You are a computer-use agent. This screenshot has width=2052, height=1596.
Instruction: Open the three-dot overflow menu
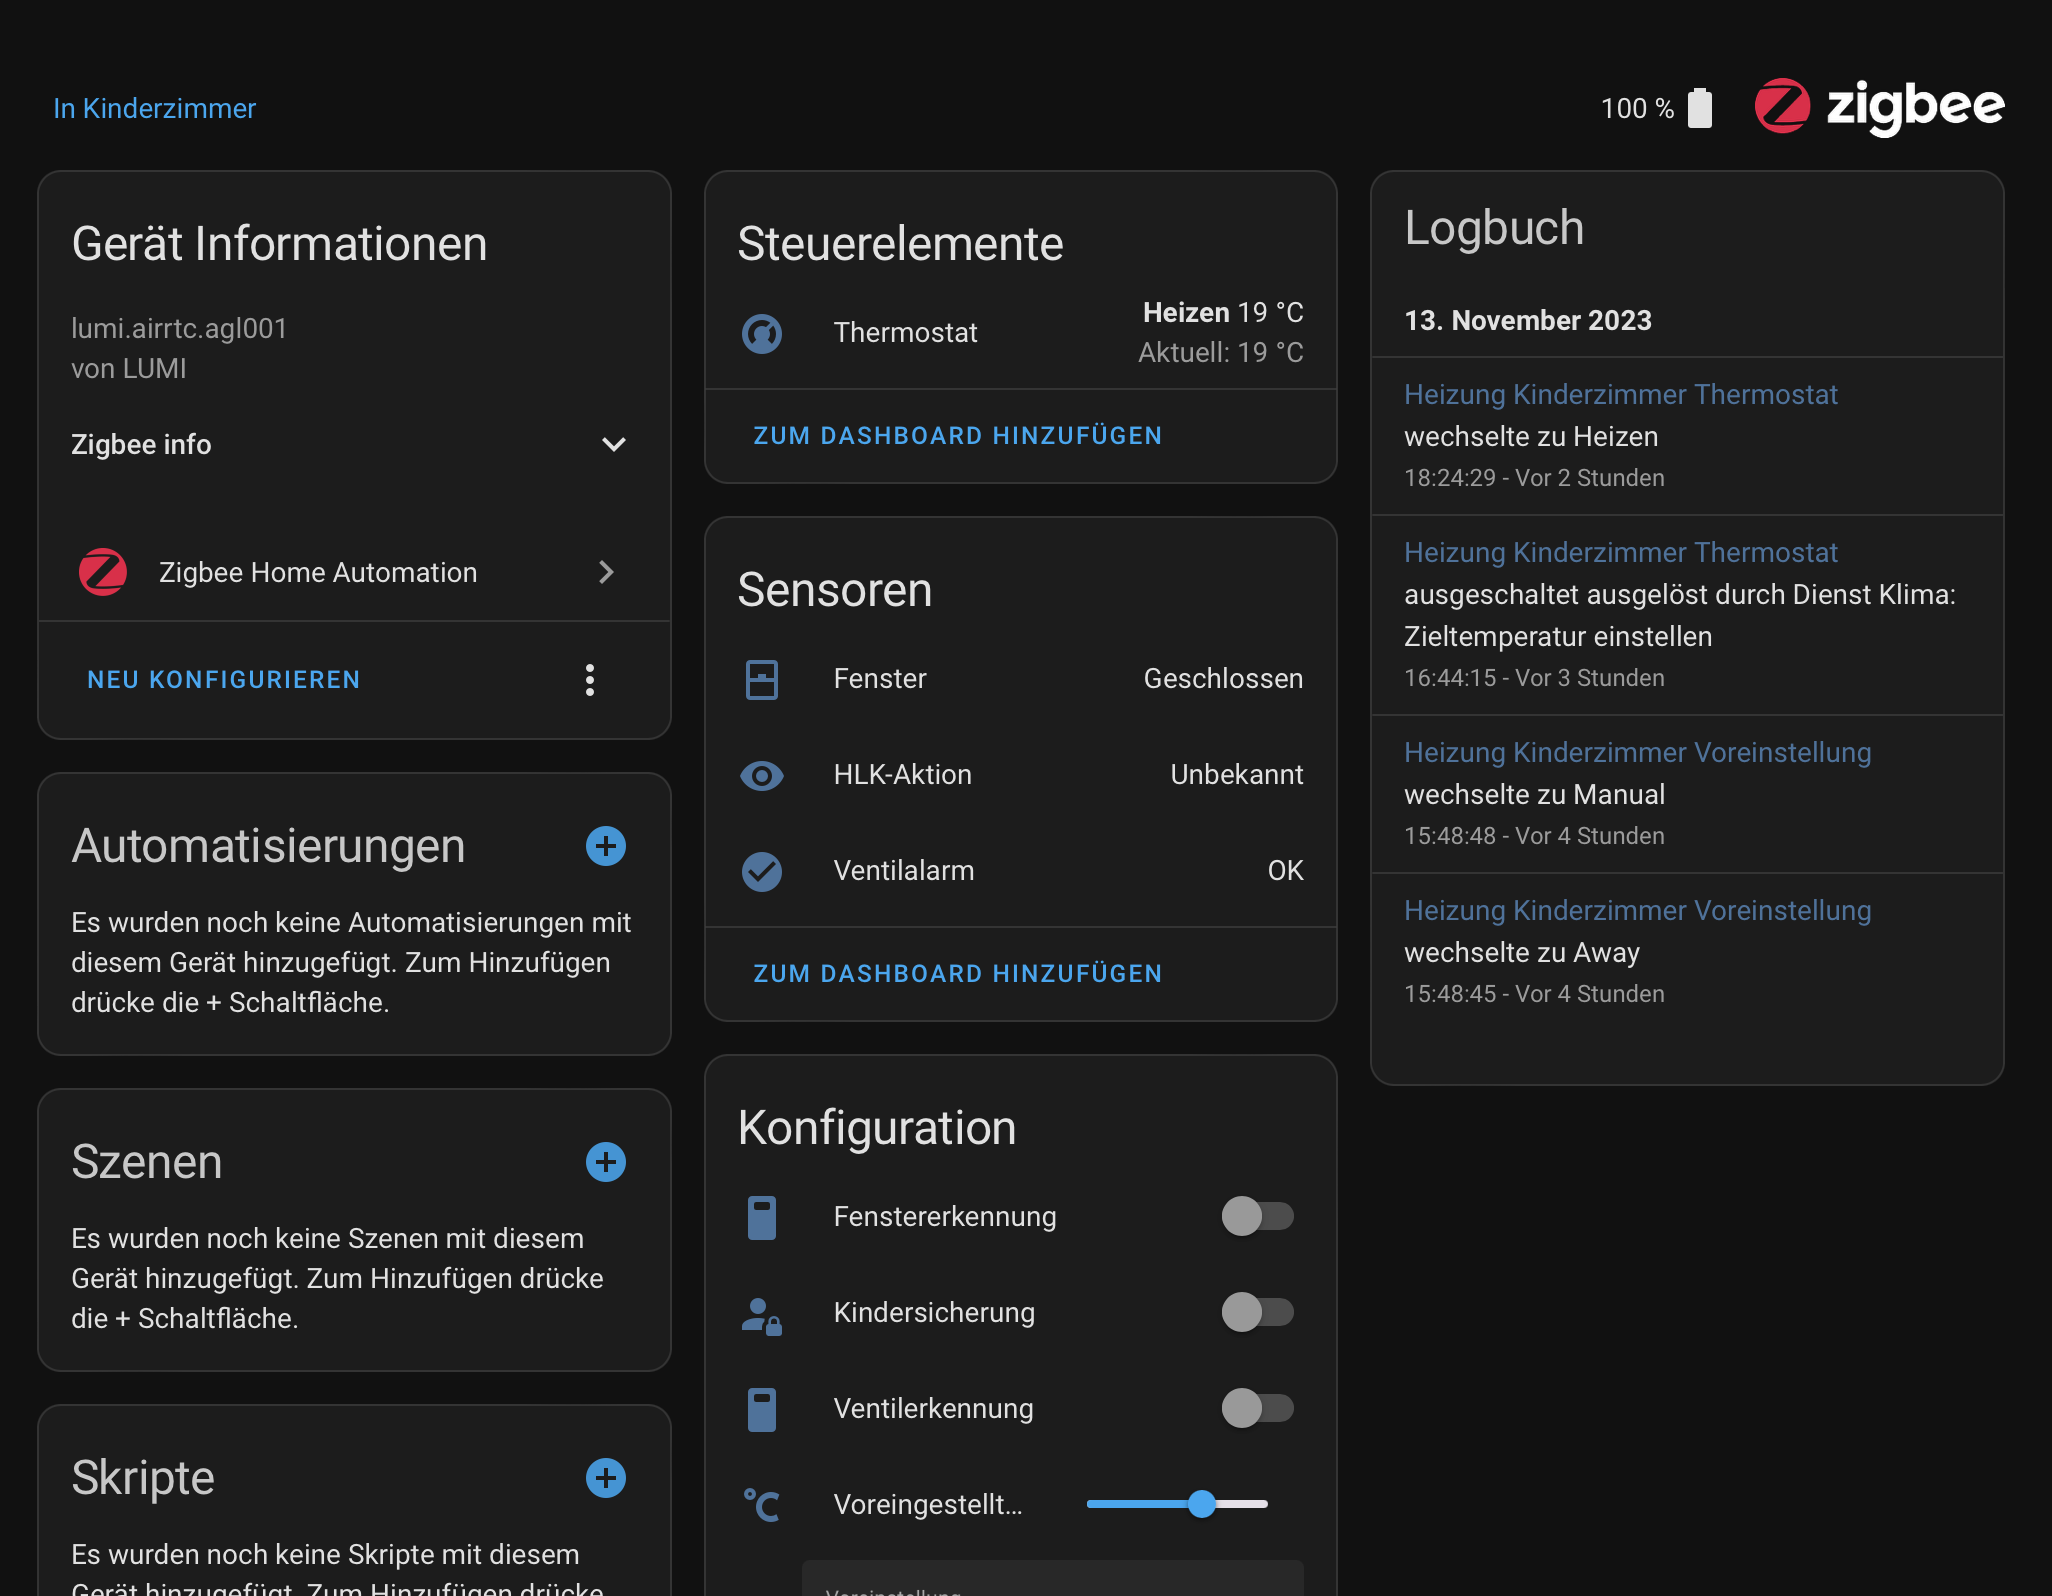[590, 680]
